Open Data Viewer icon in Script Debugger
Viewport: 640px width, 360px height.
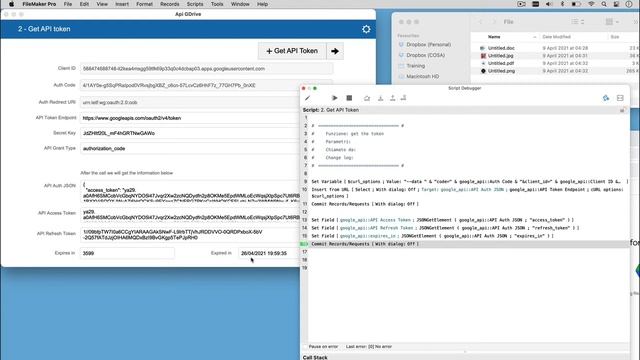(x=620, y=98)
